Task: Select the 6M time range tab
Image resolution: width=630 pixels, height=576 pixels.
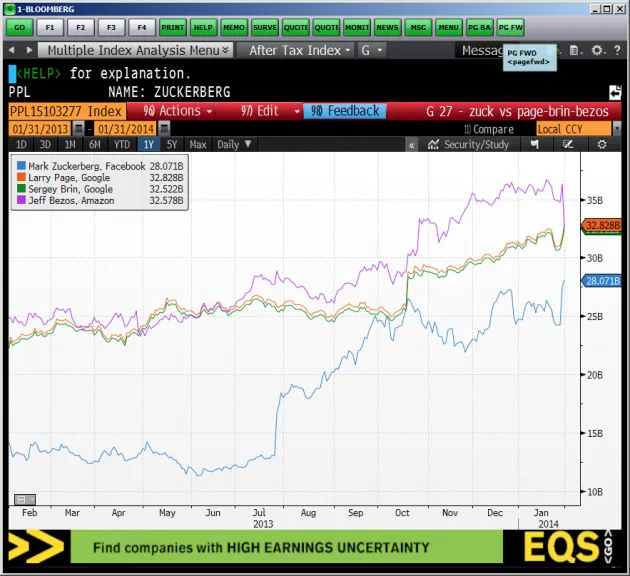Action: (x=94, y=145)
